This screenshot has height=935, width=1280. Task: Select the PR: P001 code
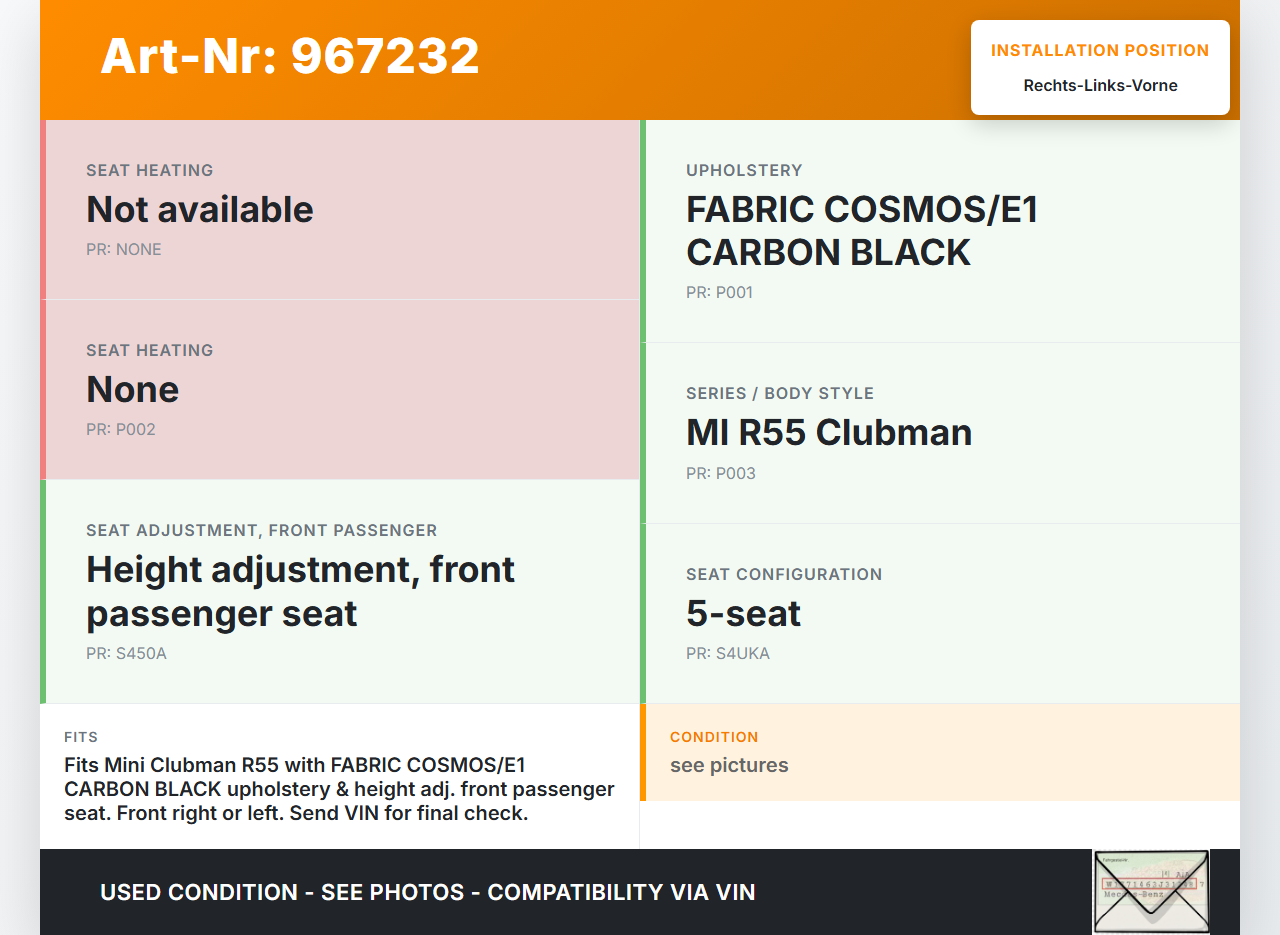point(719,293)
